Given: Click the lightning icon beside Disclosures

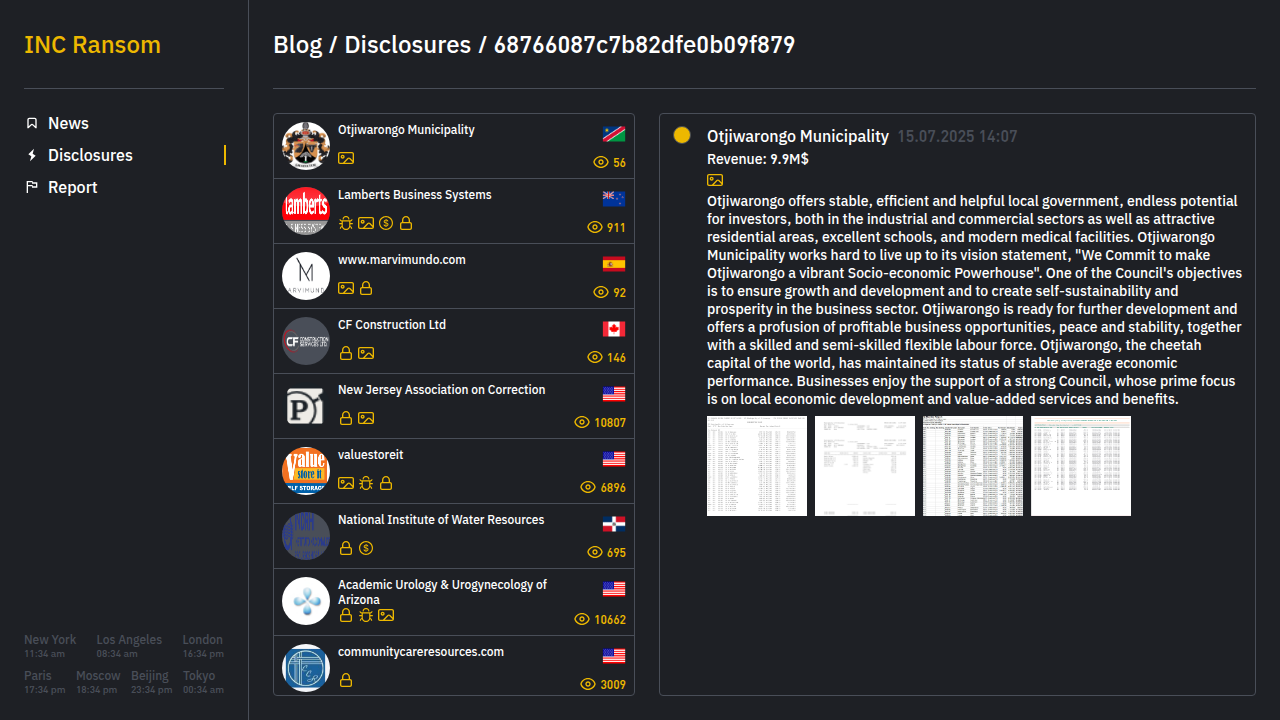Looking at the screenshot, I should 32,155.
